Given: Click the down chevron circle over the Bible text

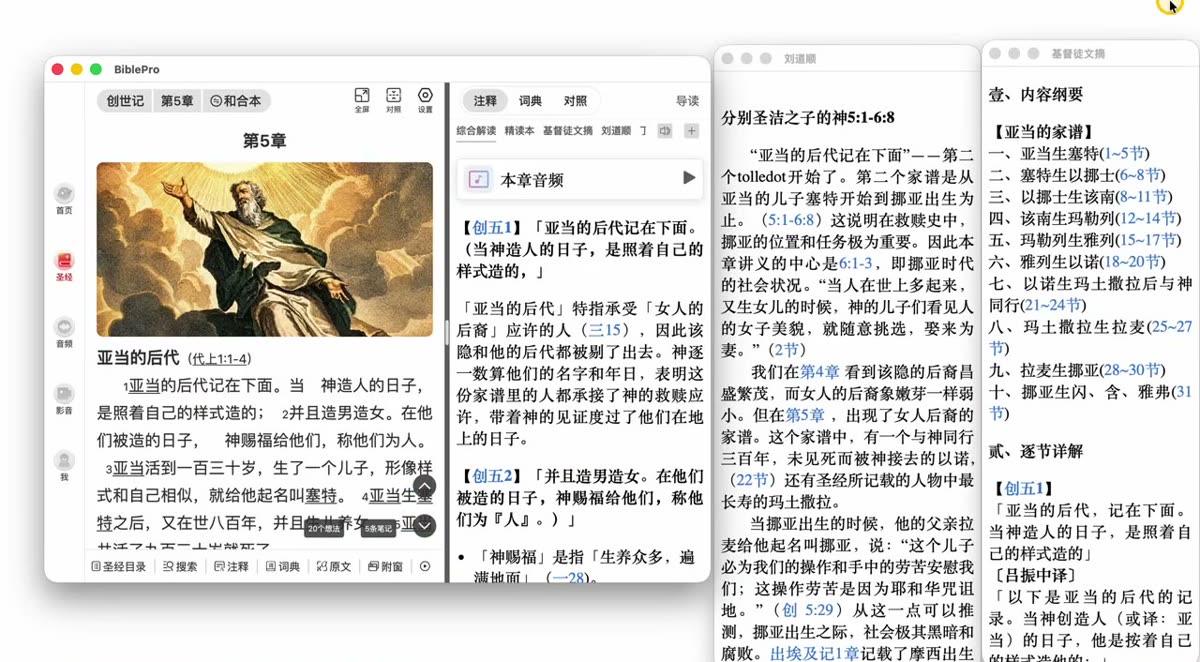Looking at the screenshot, I should point(424,525).
